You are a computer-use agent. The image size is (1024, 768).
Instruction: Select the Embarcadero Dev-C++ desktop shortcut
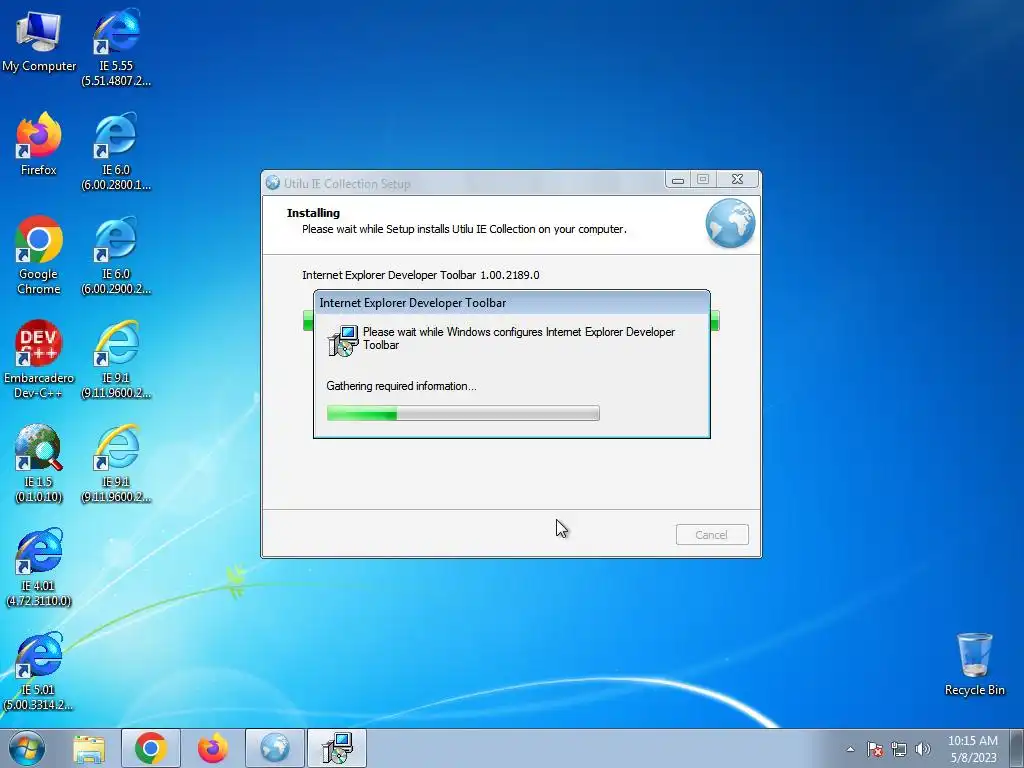[39, 359]
